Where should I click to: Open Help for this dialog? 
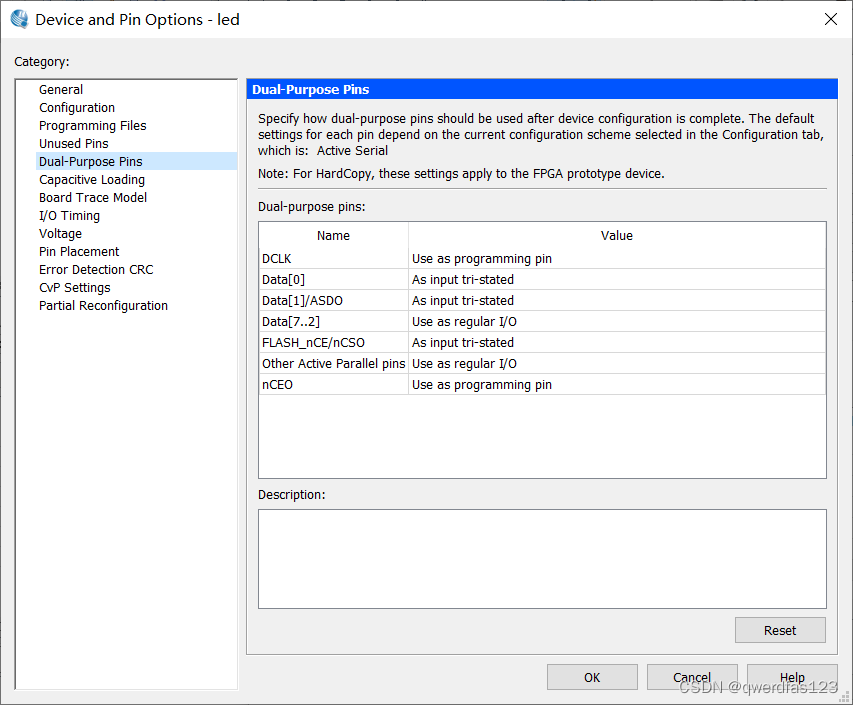click(x=792, y=677)
